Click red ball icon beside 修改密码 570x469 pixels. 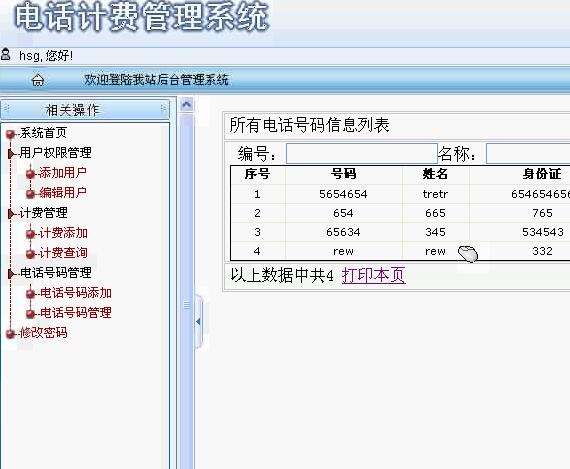pos(10,334)
